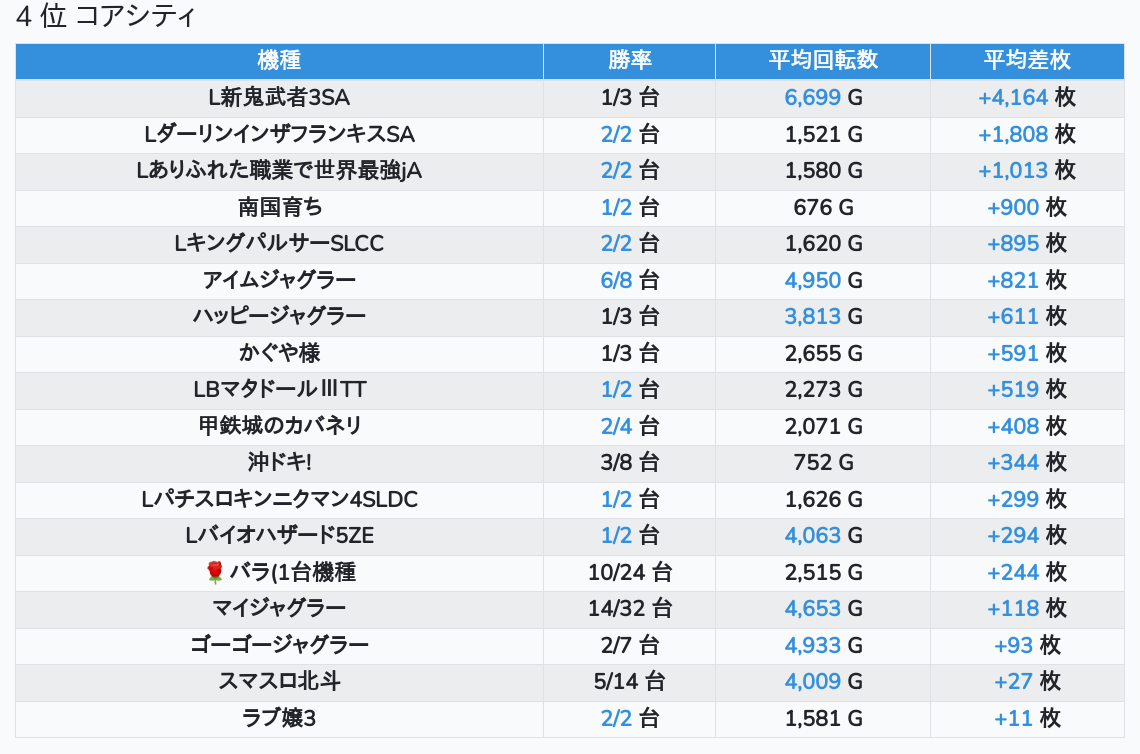The height and width of the screenshot is (754, 1140).
Task: Open the +1,808 difference link
Action: click(x=1013, y=134)
